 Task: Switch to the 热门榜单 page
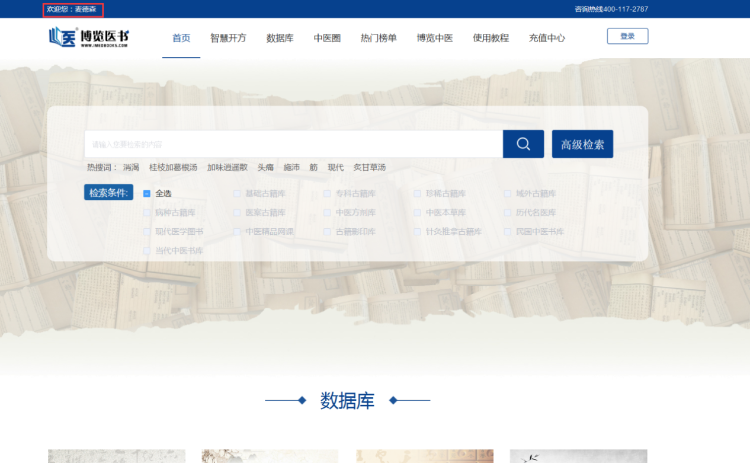click(378, 38)
